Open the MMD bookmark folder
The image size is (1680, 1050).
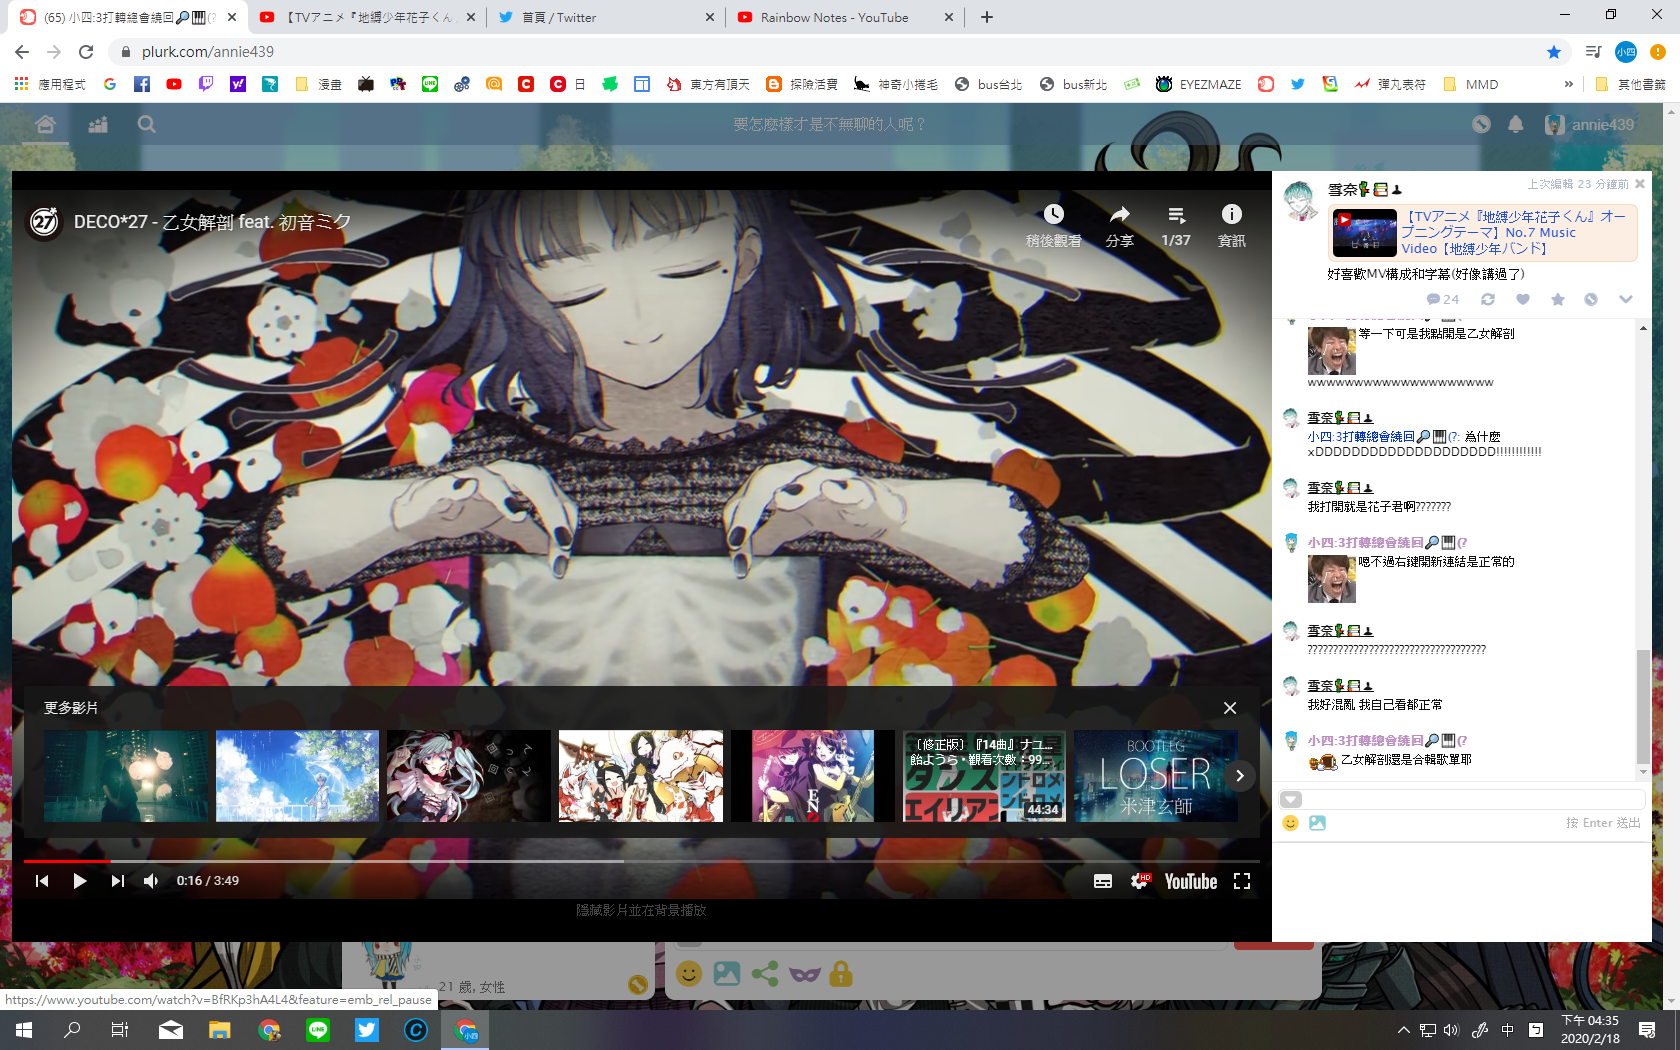(x=1470, y=85)
